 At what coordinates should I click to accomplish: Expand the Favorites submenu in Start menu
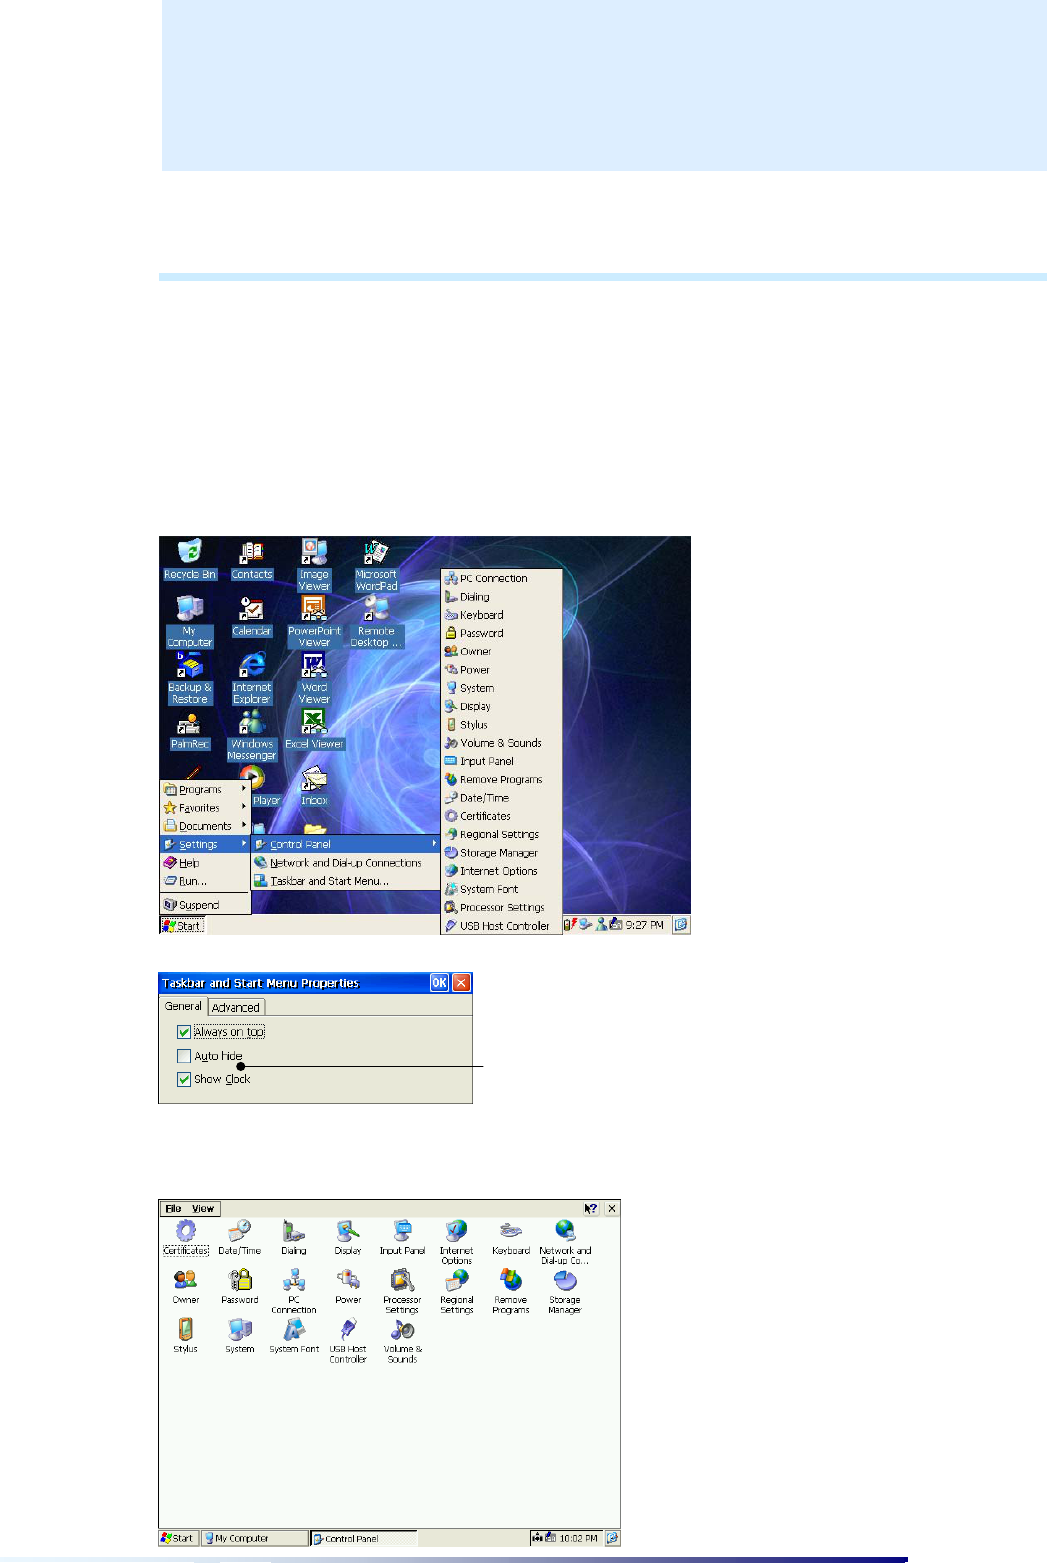coord(205,808)
